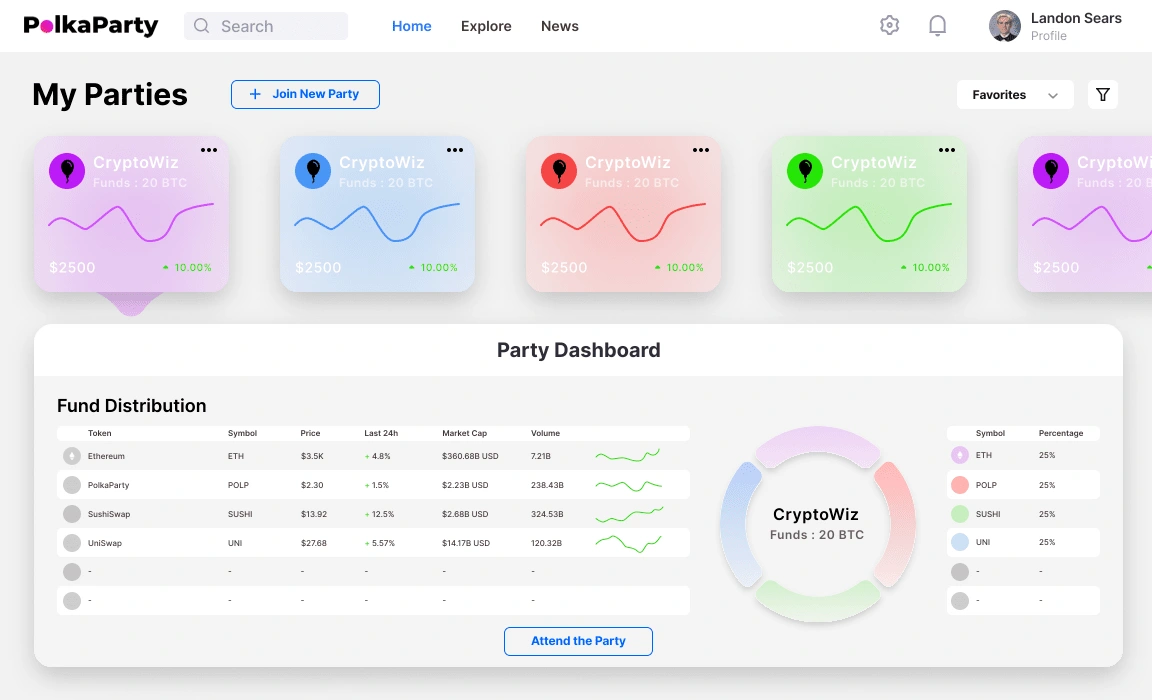Click UniSwap row sparkline chart
The height and width of the screenshot is (700, 1152).
628,544
